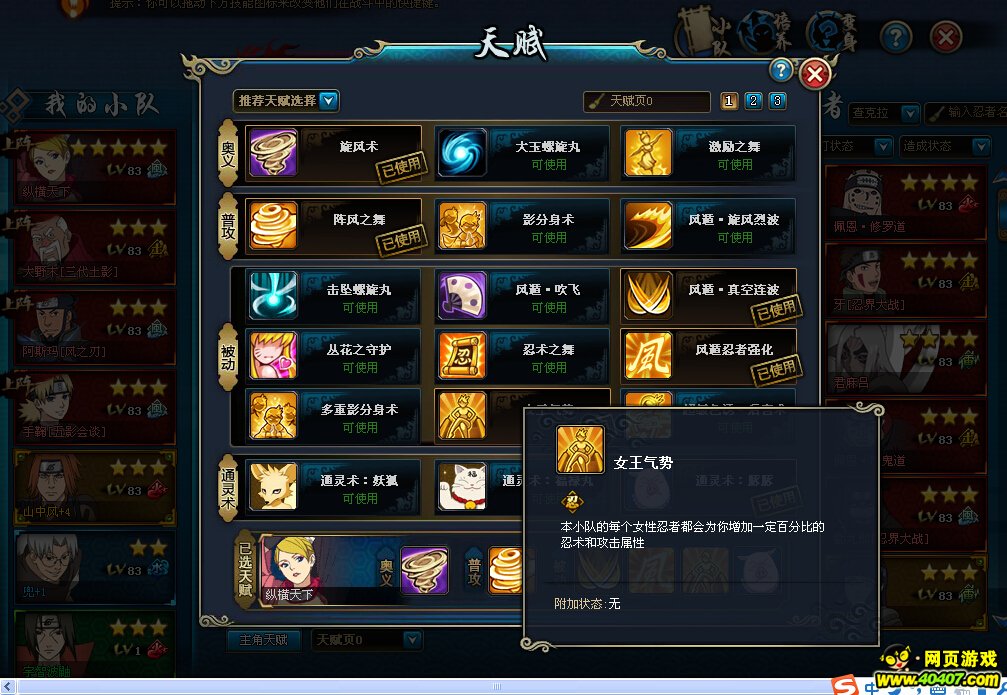Click the 天赋页0 name field with brush
Screen dimensions: 1007x695
click(x=647, y=101)
